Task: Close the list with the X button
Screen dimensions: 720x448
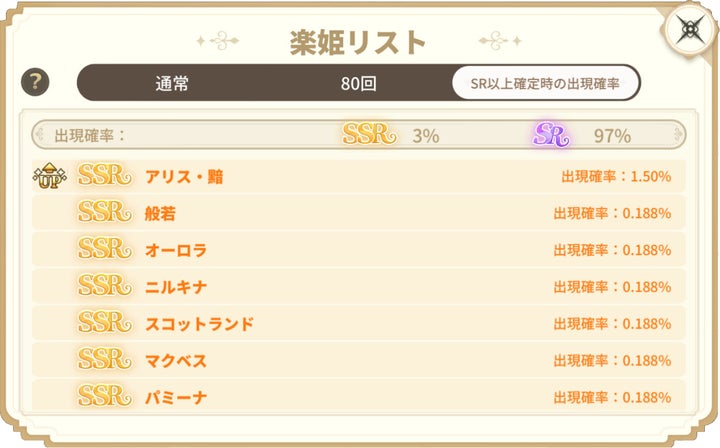Action: tap(690, 29)
